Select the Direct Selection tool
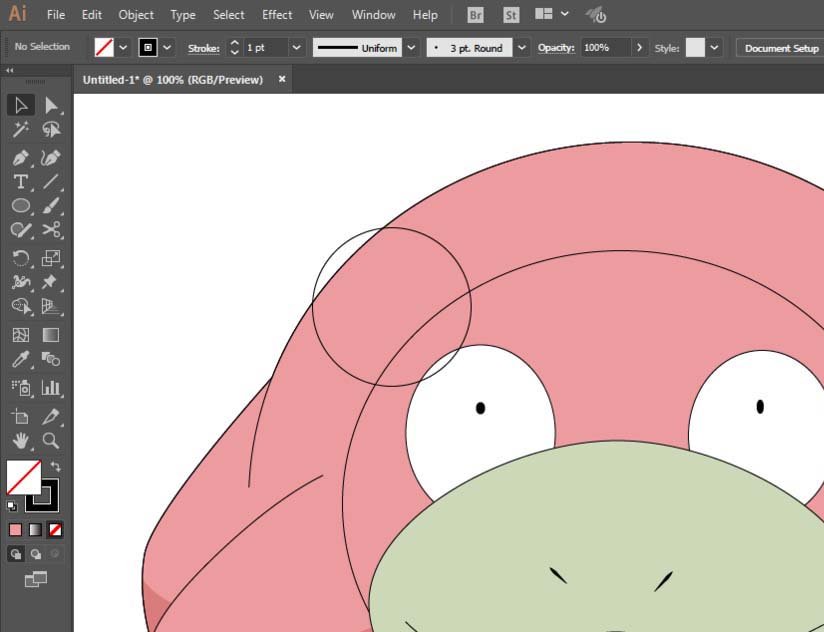 [x=51, y=105]
